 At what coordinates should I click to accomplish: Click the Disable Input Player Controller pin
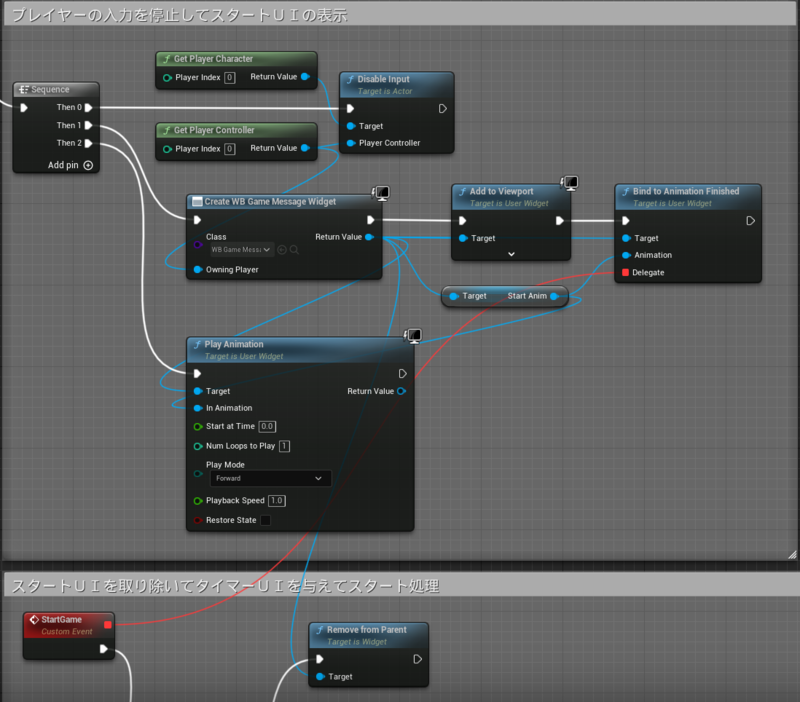point(351,143)
